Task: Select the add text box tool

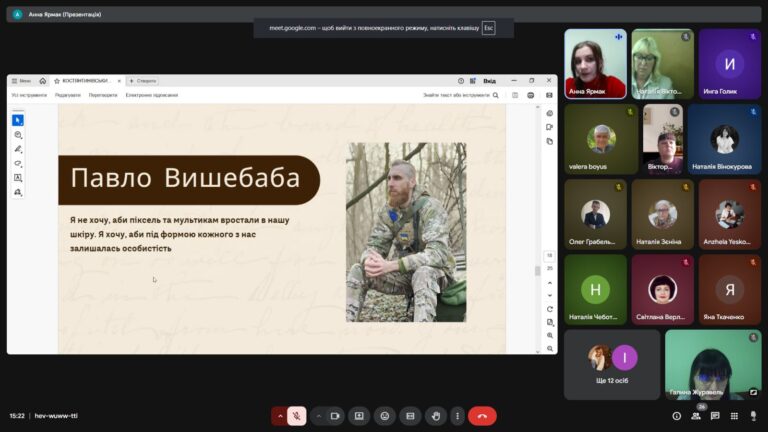Action: click(18, 178)
